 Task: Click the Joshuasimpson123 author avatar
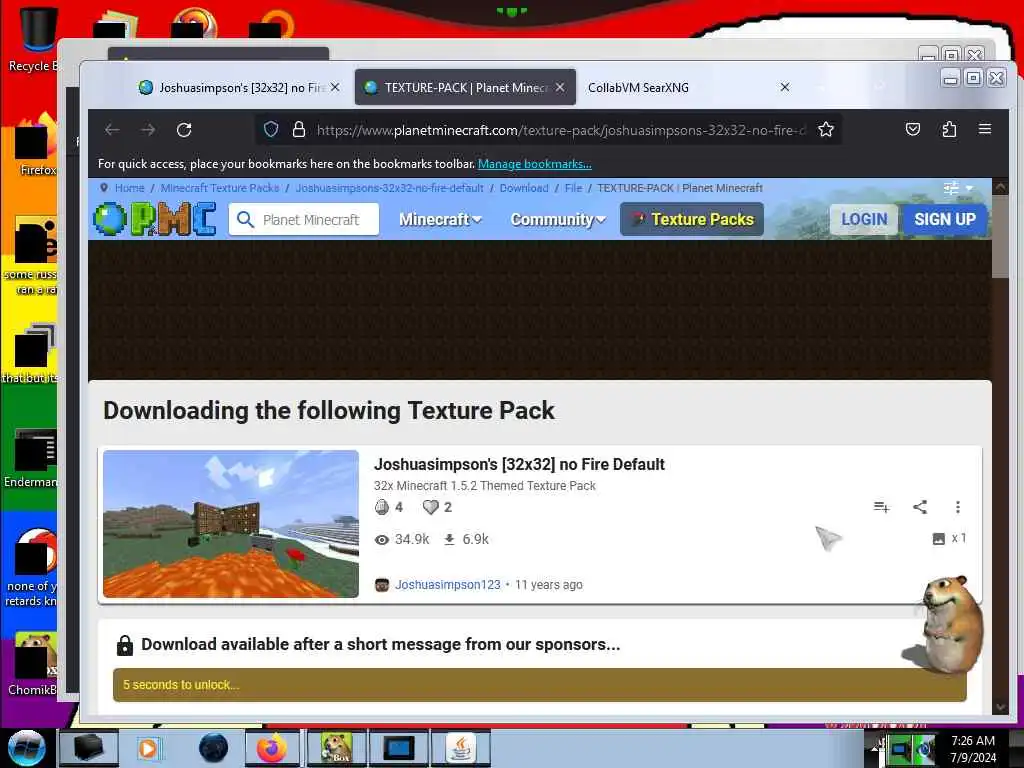382,584
